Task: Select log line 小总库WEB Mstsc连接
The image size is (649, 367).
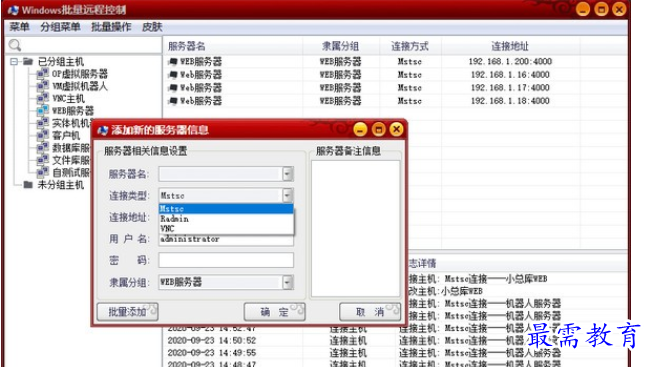Action: point(478,279)
